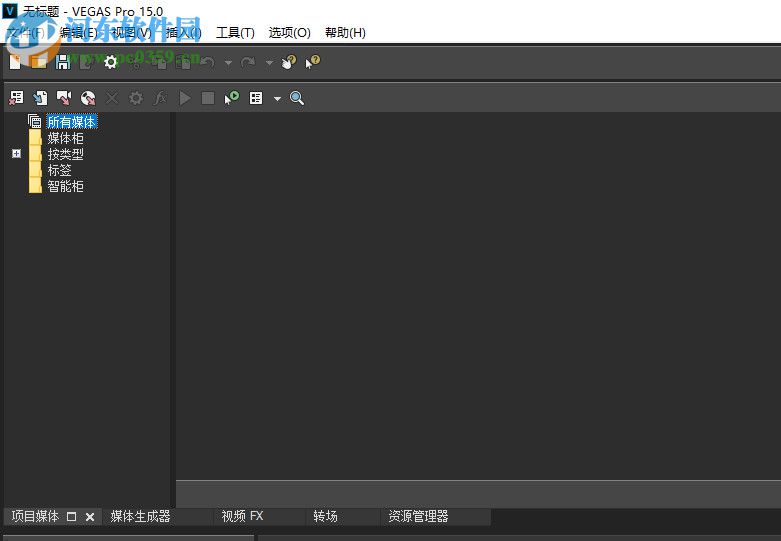Open the redo history dropdown arrow
Screen dimensions: 781x541
[x=269, y=63]
